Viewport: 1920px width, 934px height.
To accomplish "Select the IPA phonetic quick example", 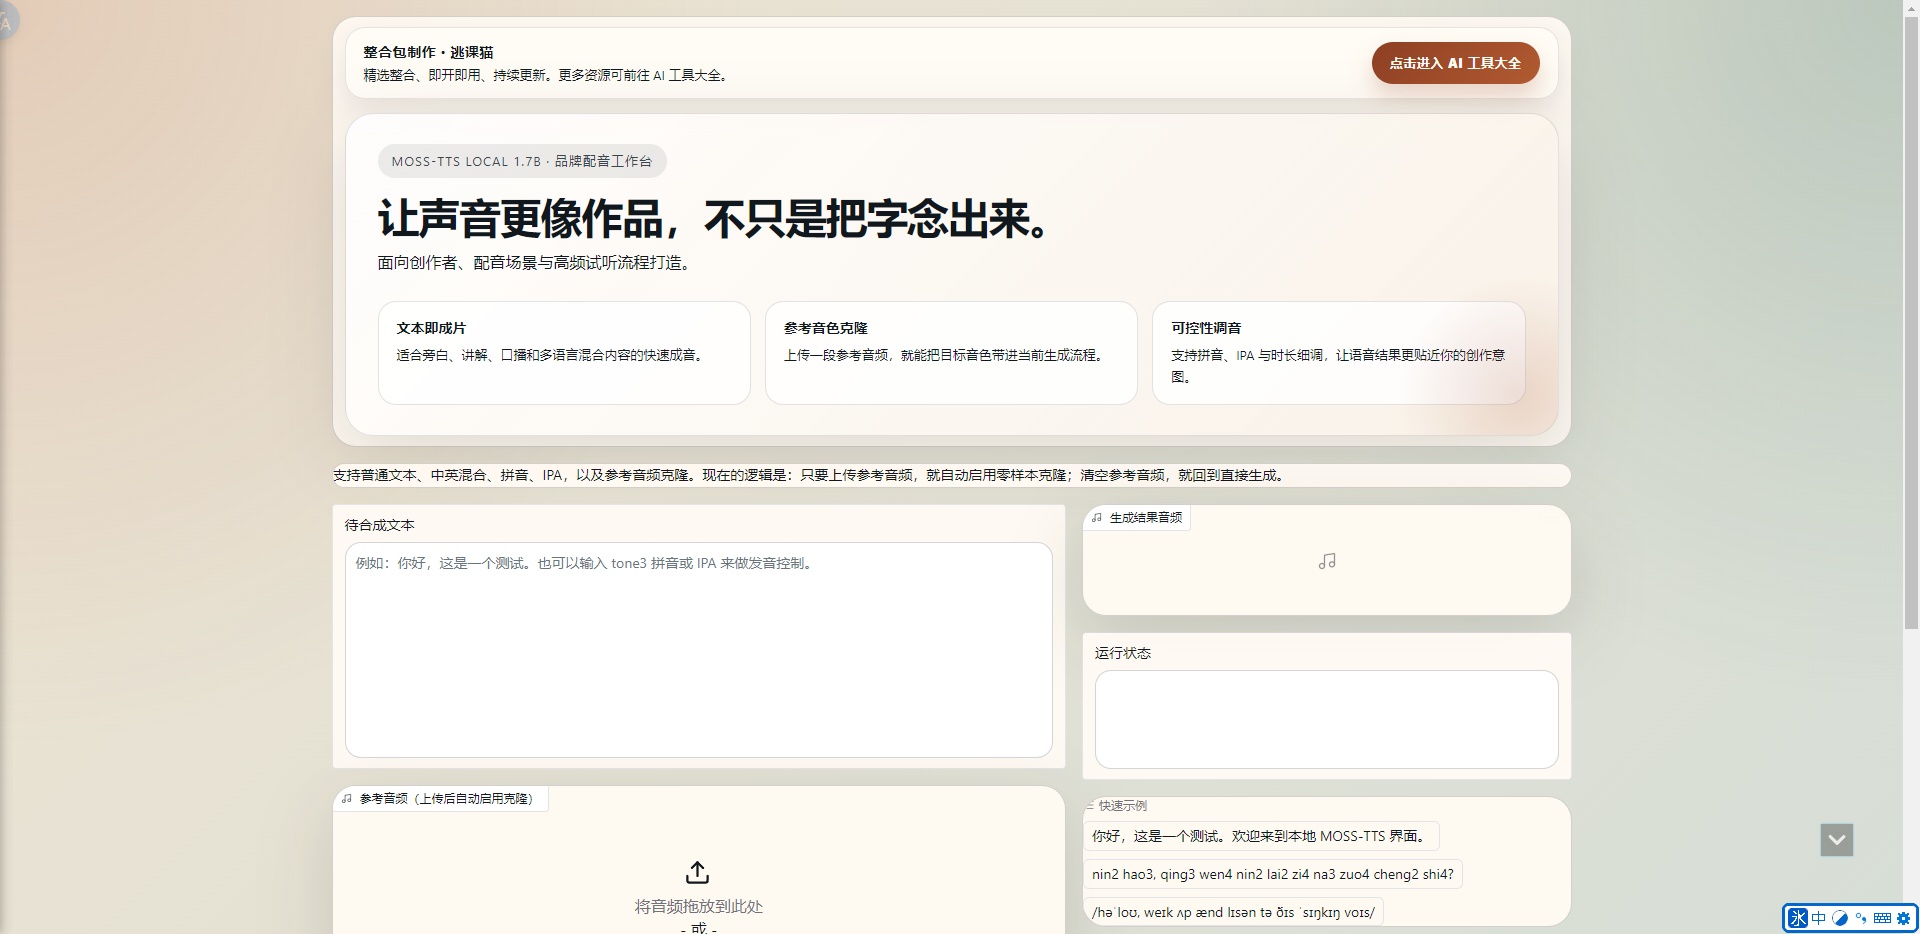I will point(1233,912).
